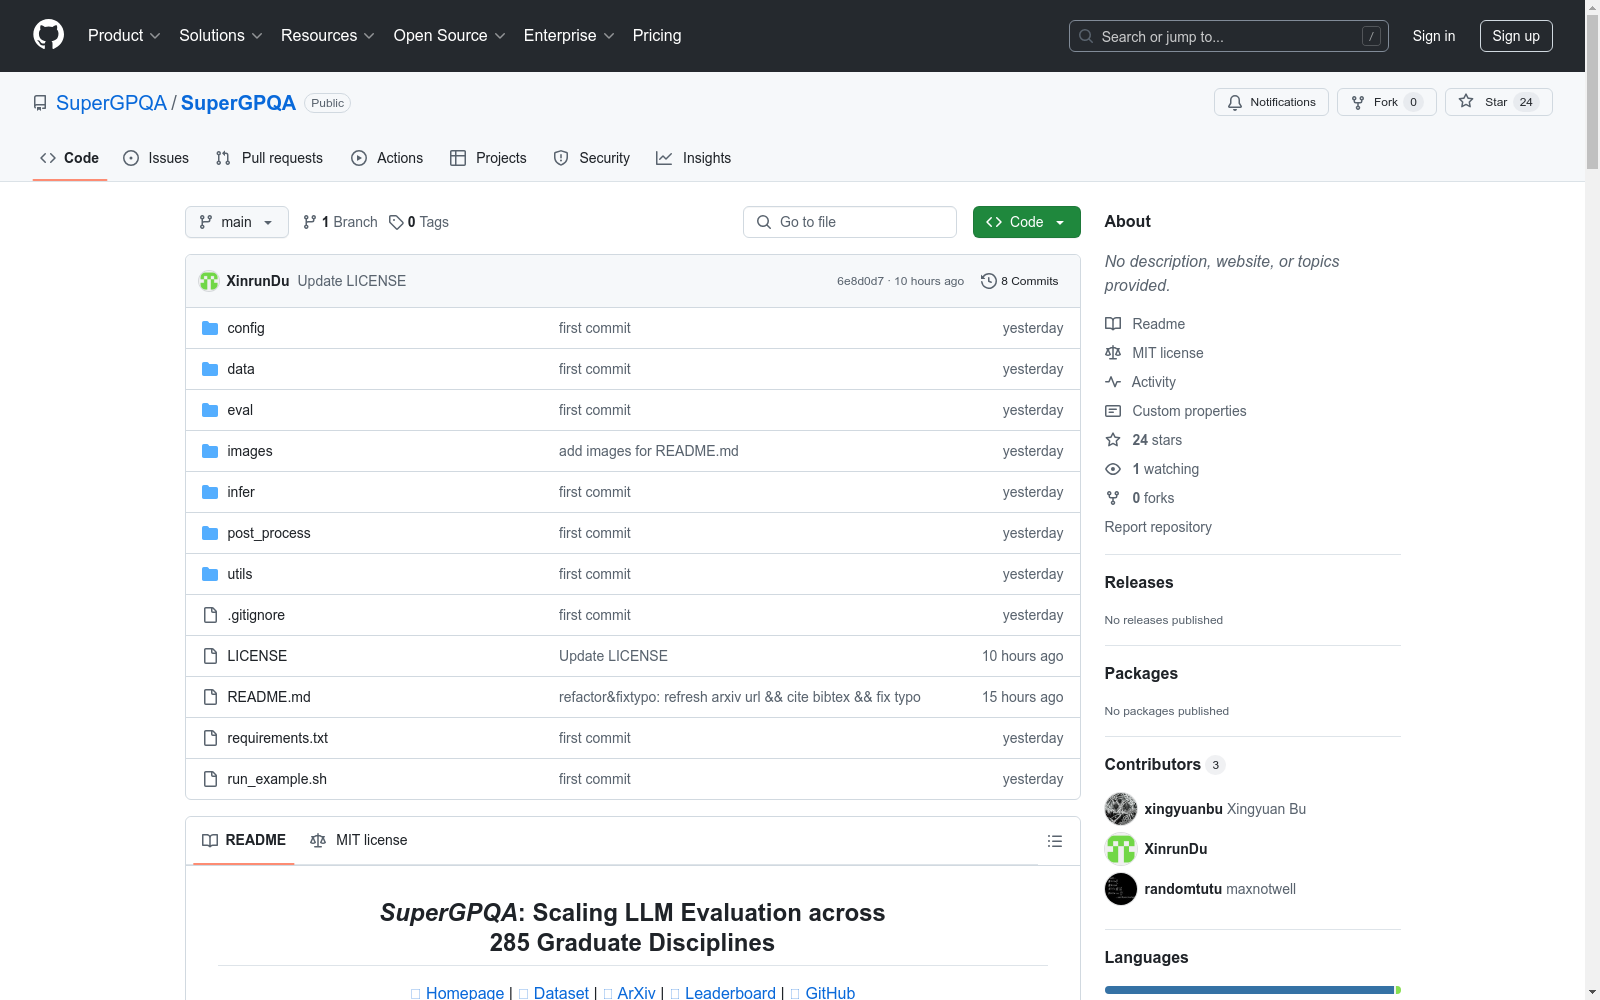Click XinrunDu avatar in latest commit header
This screenshot has height=1000, width=1600.
point(209,281)
